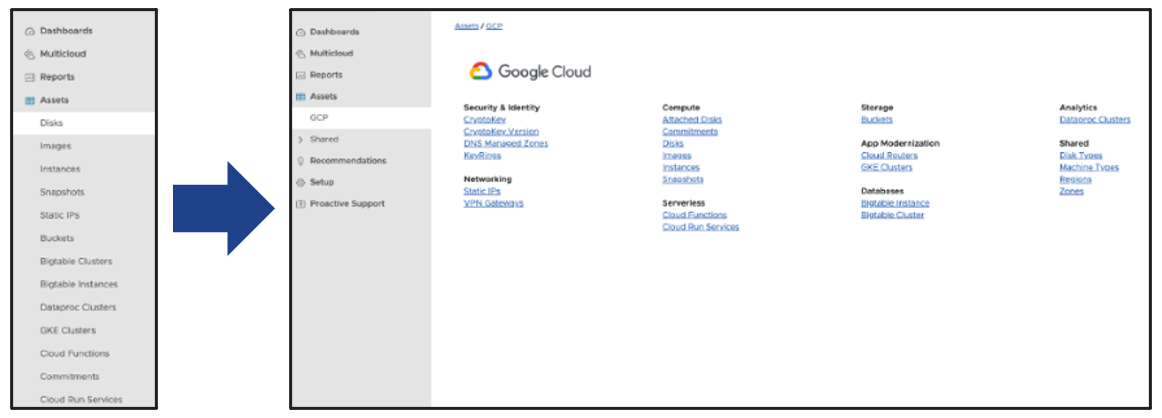Open Images link under Compute
This screenshot has width=1162, height=418.
coord(677,156)
